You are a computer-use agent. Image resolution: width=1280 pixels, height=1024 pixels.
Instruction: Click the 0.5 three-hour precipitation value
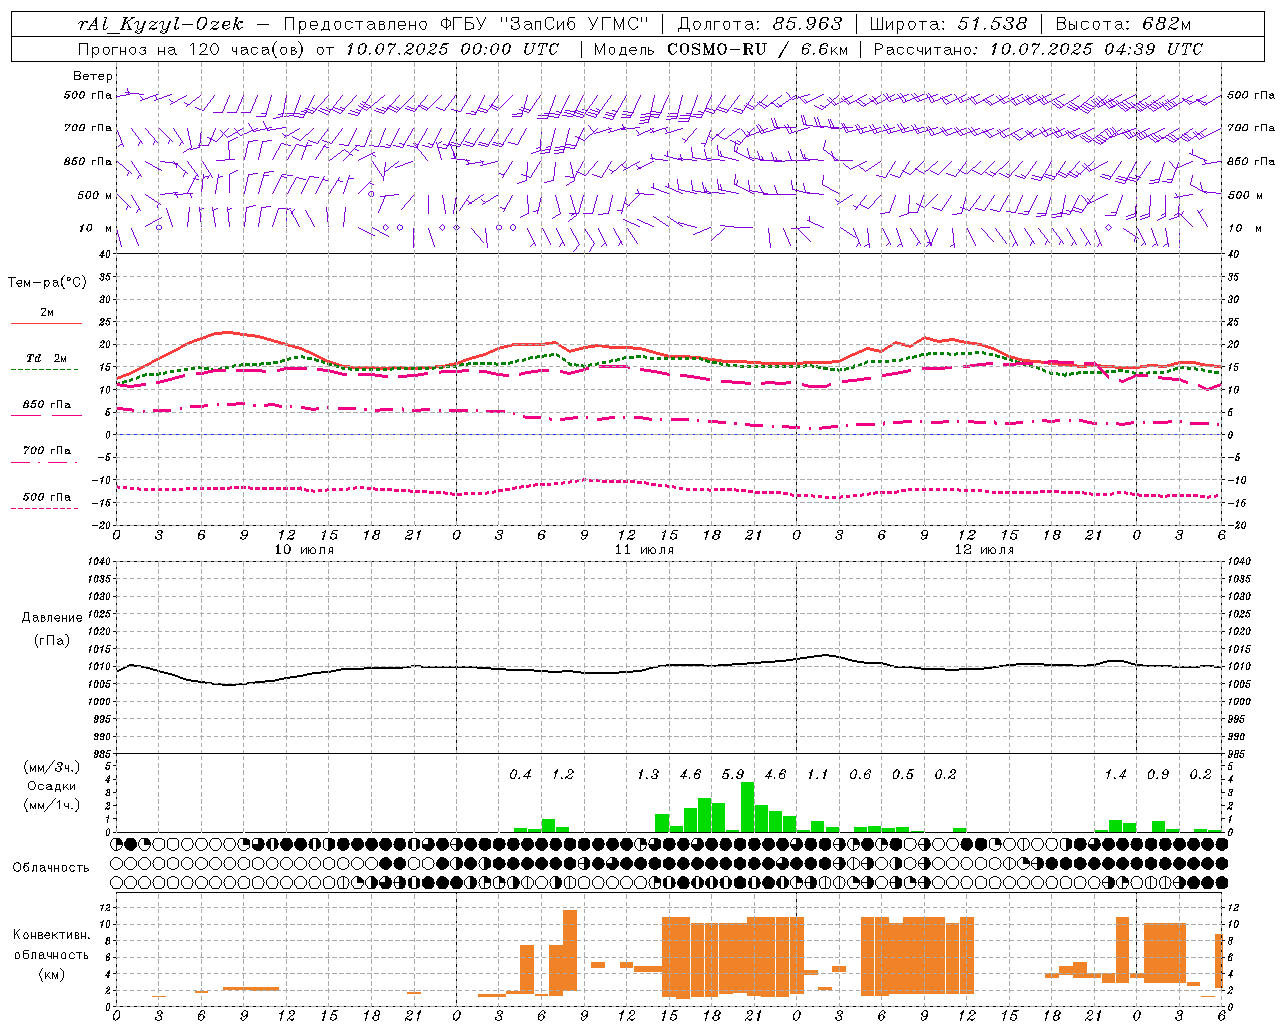pos(903,775)
